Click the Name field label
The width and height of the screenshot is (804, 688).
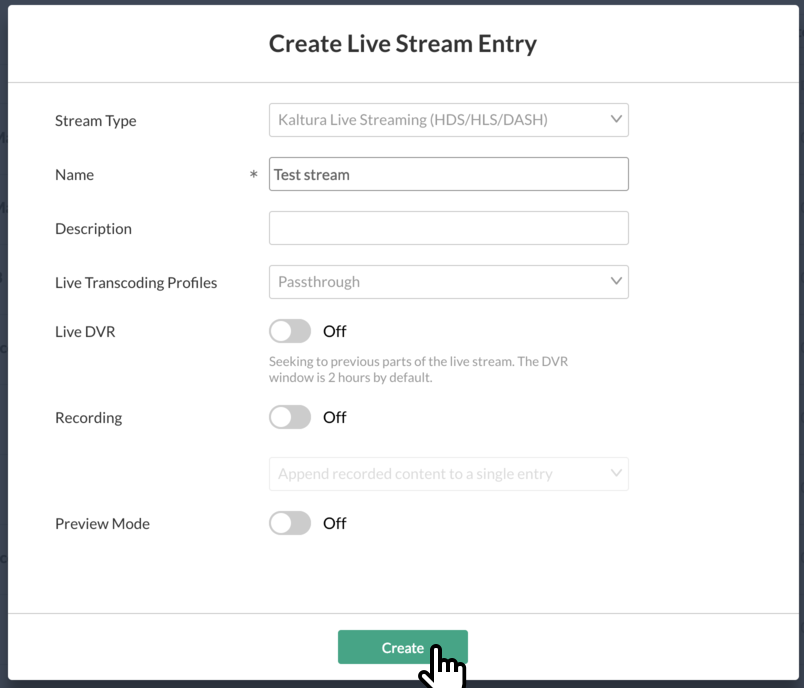74,175
